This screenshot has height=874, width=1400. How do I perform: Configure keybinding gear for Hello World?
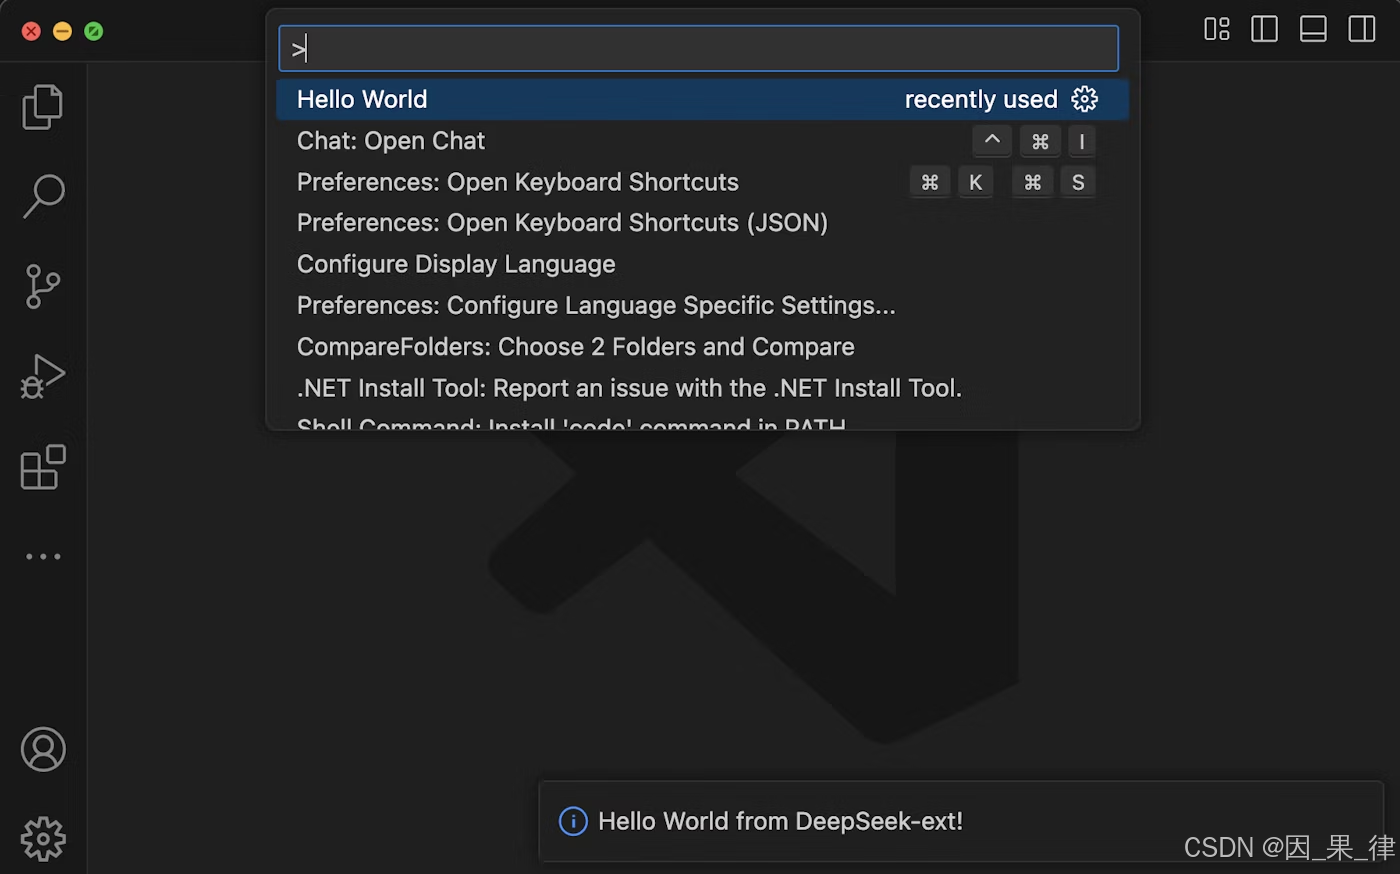tap(1085, 99)
